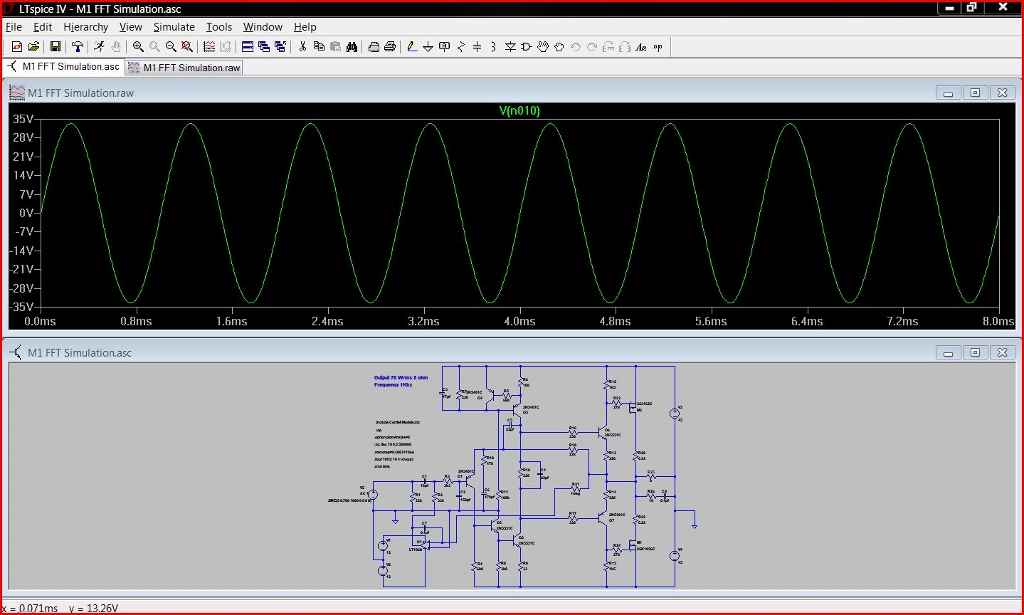Select the Inductor component tool
Image resolution: width=1024 pixels, height=615 pixels.
(493, 46)
